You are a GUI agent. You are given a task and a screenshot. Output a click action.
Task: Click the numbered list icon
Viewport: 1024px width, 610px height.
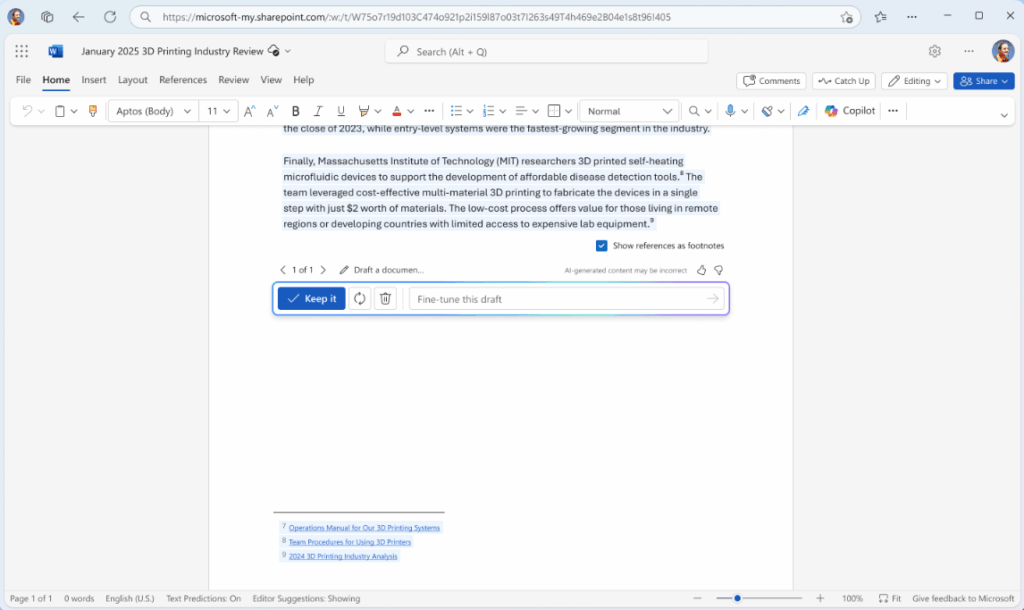pos(488,111)
